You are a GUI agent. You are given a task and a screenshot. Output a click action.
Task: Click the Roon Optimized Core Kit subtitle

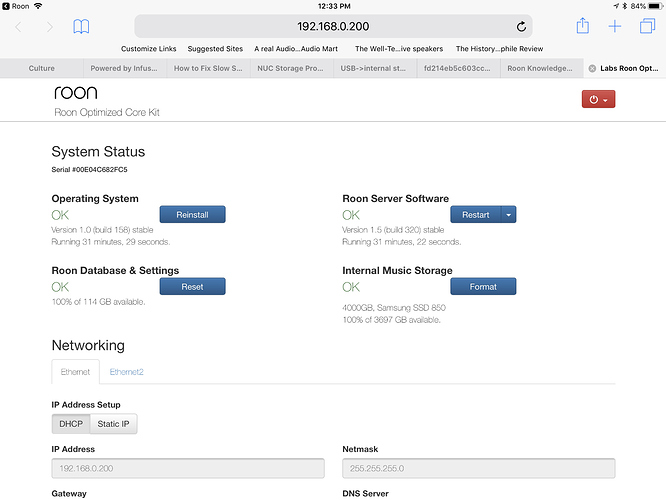(x=107, y=112)
